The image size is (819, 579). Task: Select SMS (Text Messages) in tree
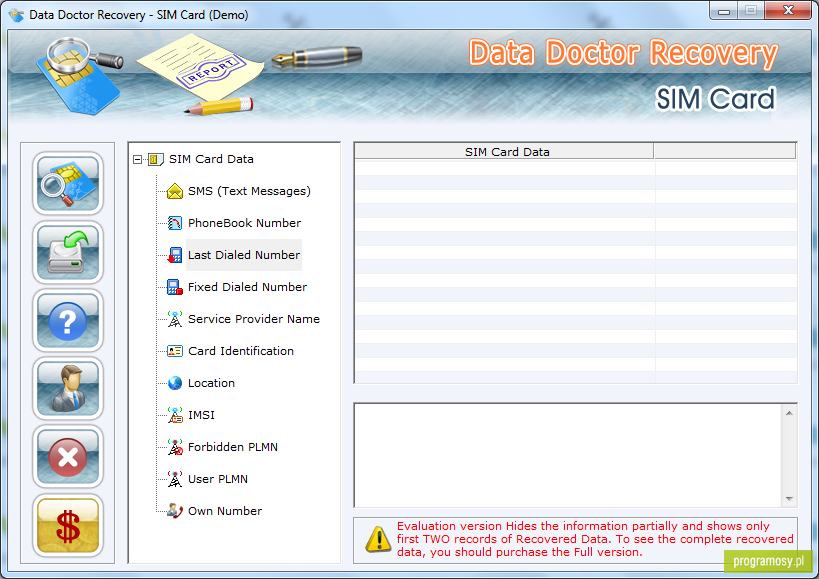click(x=249, y=191)
